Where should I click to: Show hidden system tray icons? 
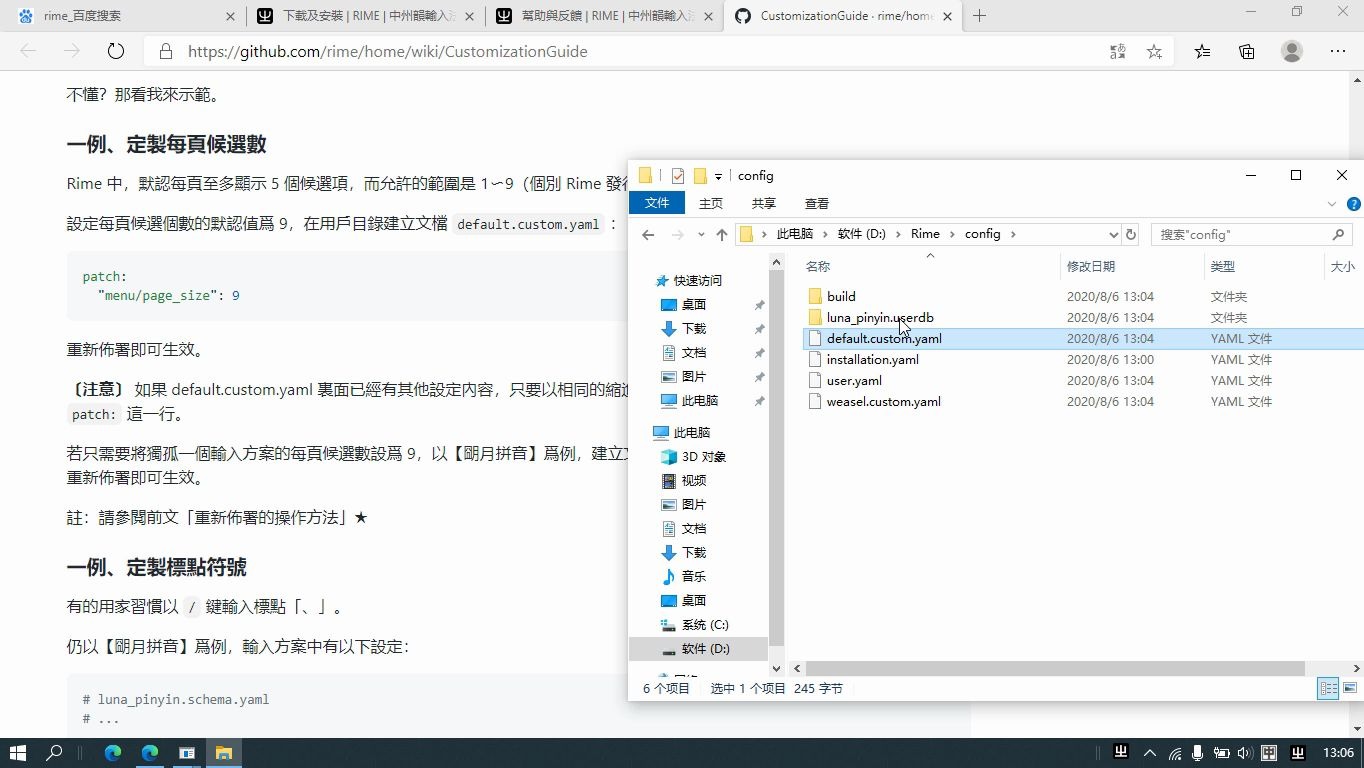pos(1150,753)
